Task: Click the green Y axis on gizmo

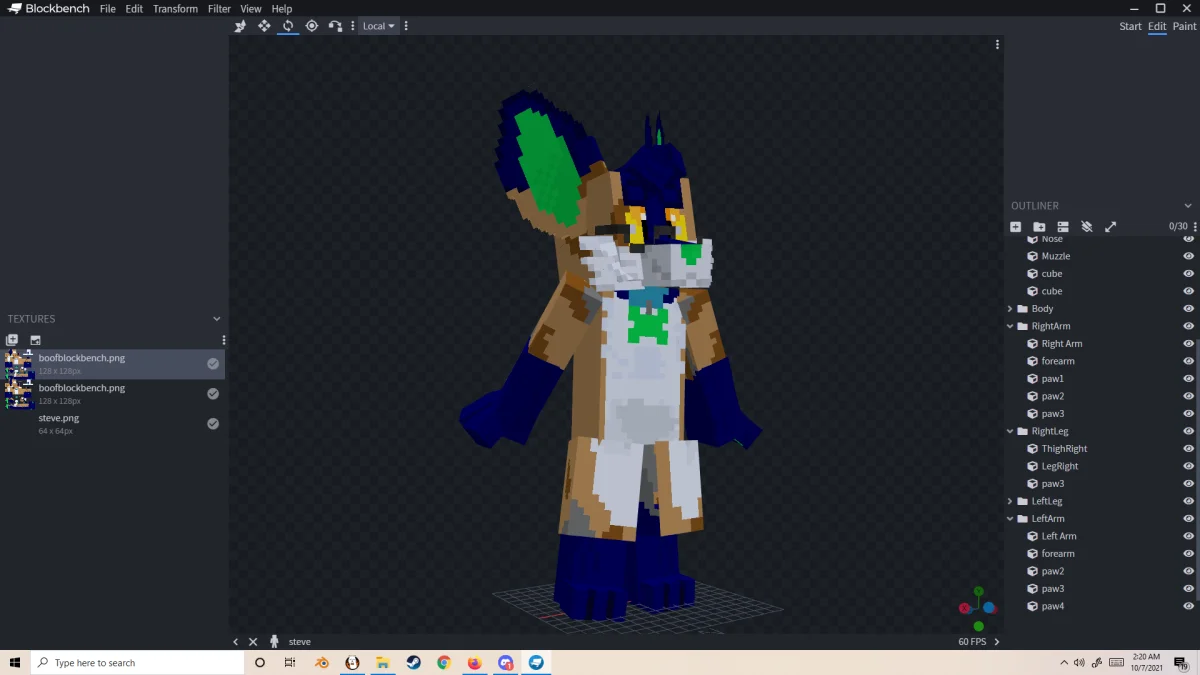Action: pyautogui.click(x=979, y=591)
